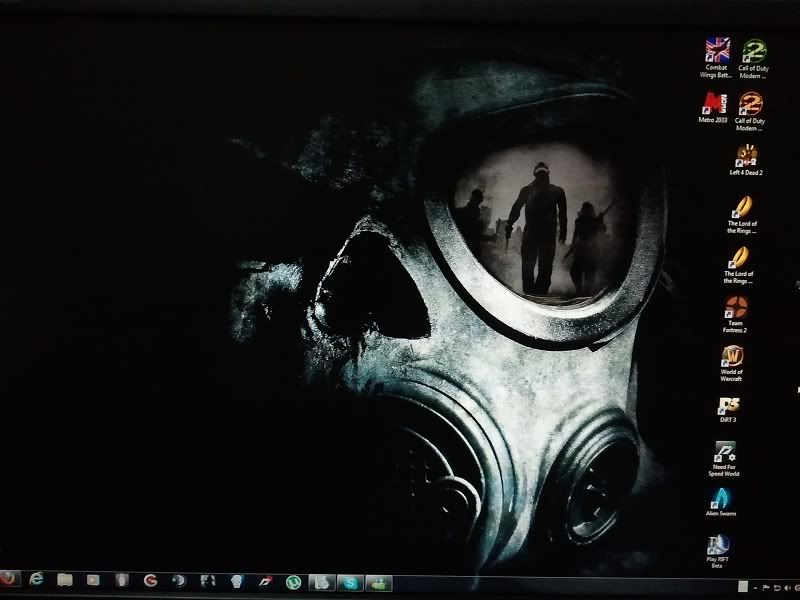Open Windows Media Player taskbar icon

tap(93, 580)
